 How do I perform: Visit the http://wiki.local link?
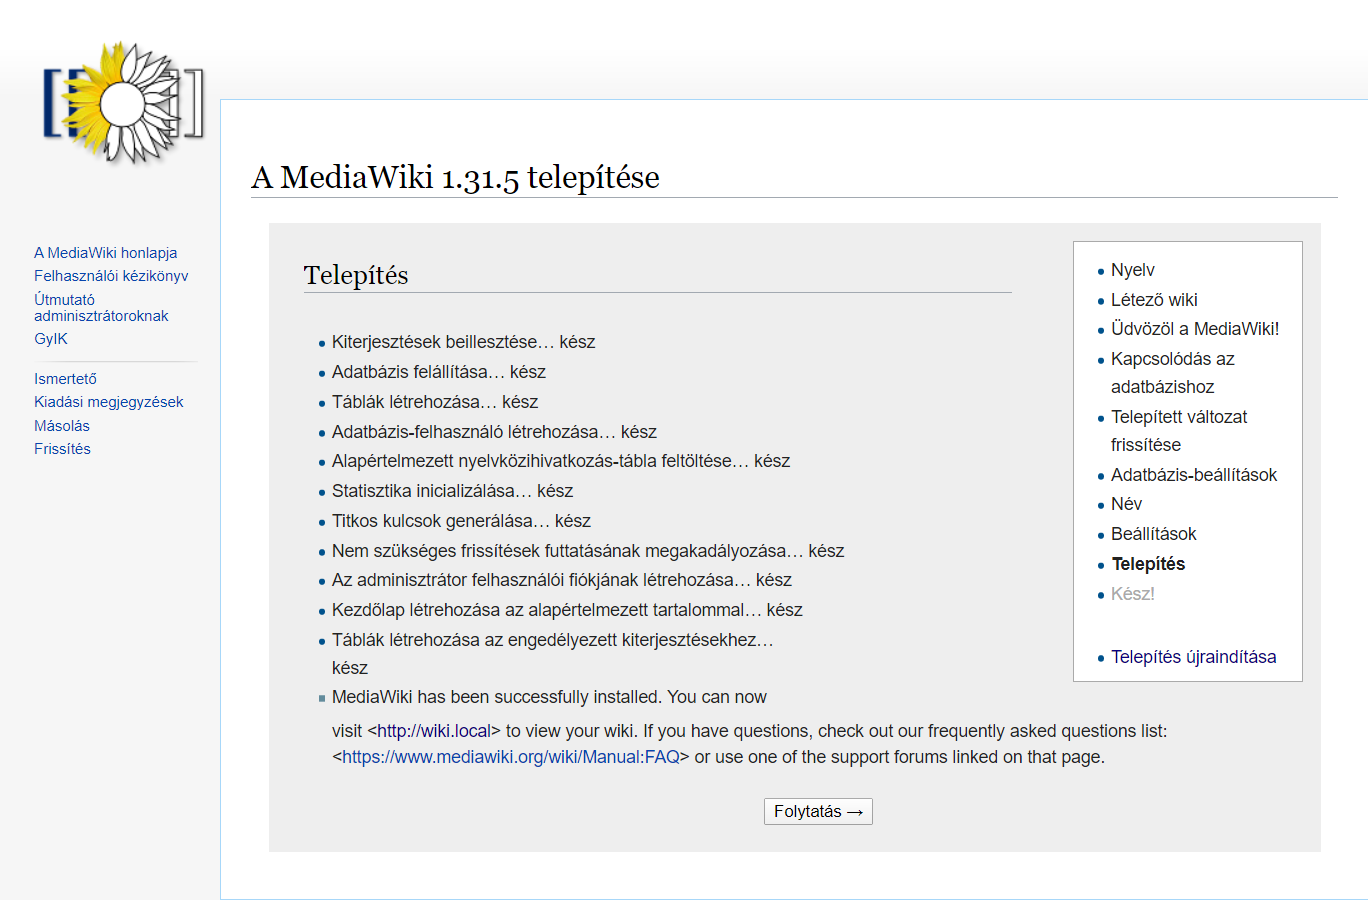click(x=434, y=731)
